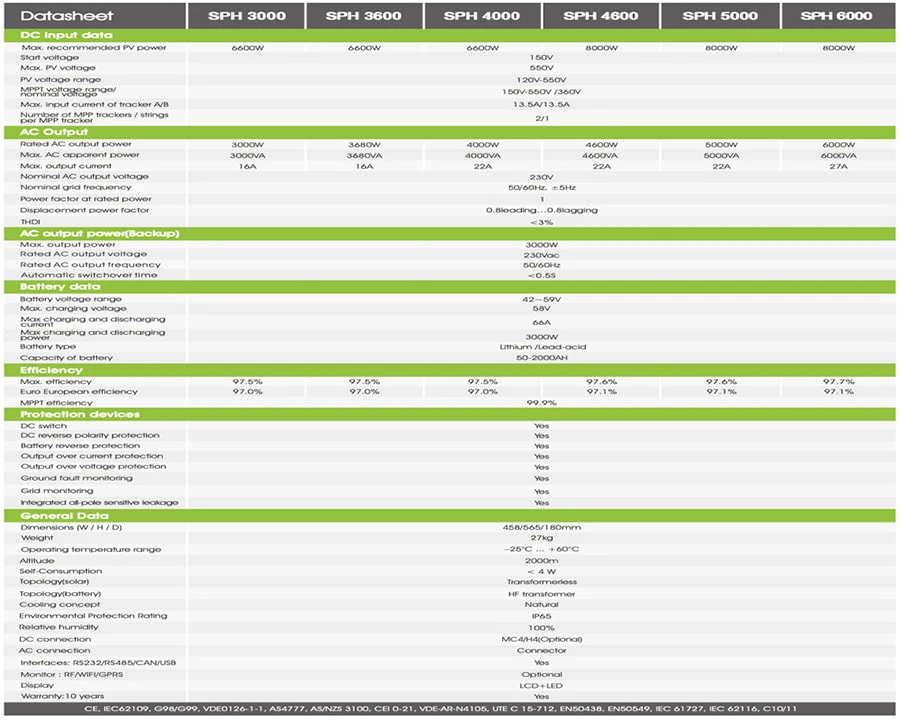Select the "MC4/H4(Optional)" DC connection value
Image resolution: width=900 pixels, height=720 pixels.
click(542, 639)
